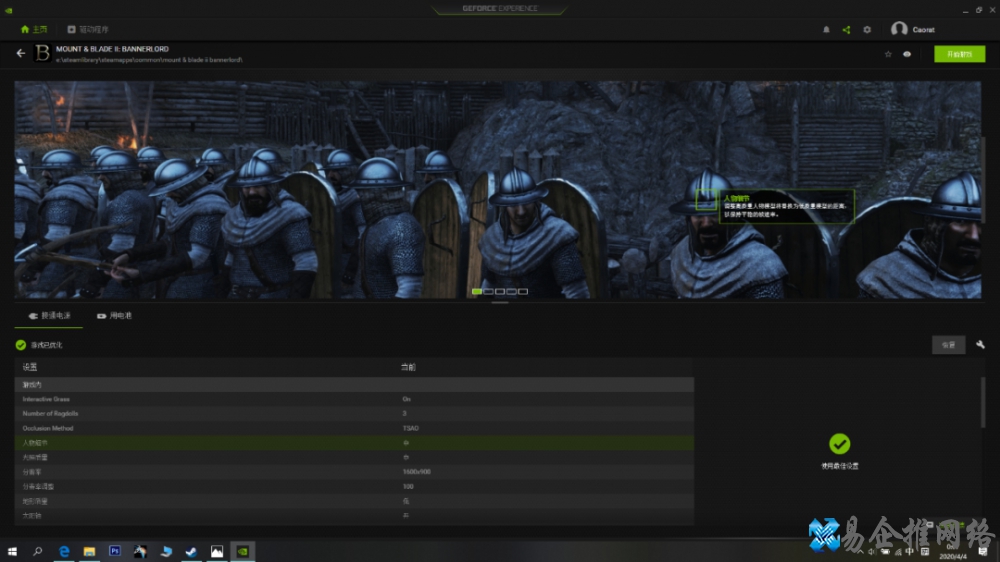Open GeForce Experience settings gear
The width and height of the screenshot is (1000, 562).
[867, 30]
